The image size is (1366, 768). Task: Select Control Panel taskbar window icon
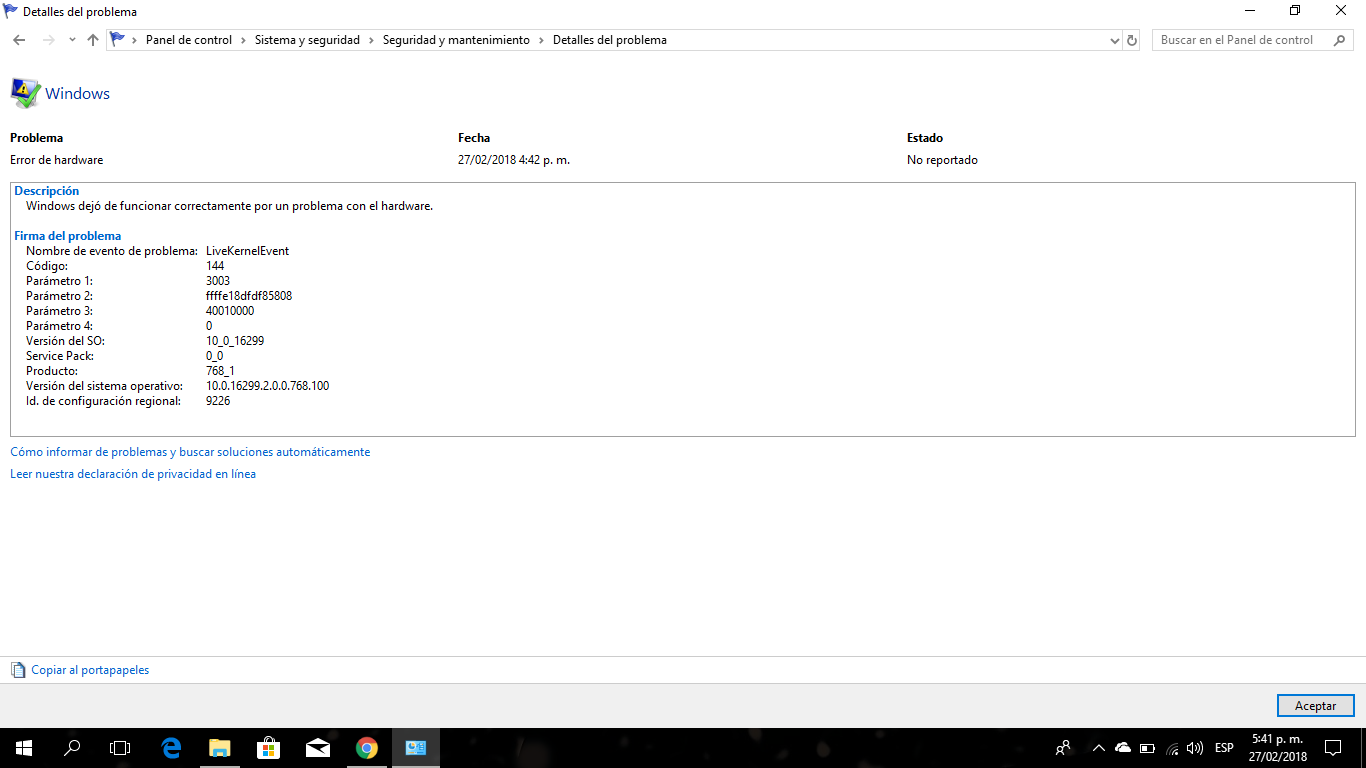pos(416,748)
